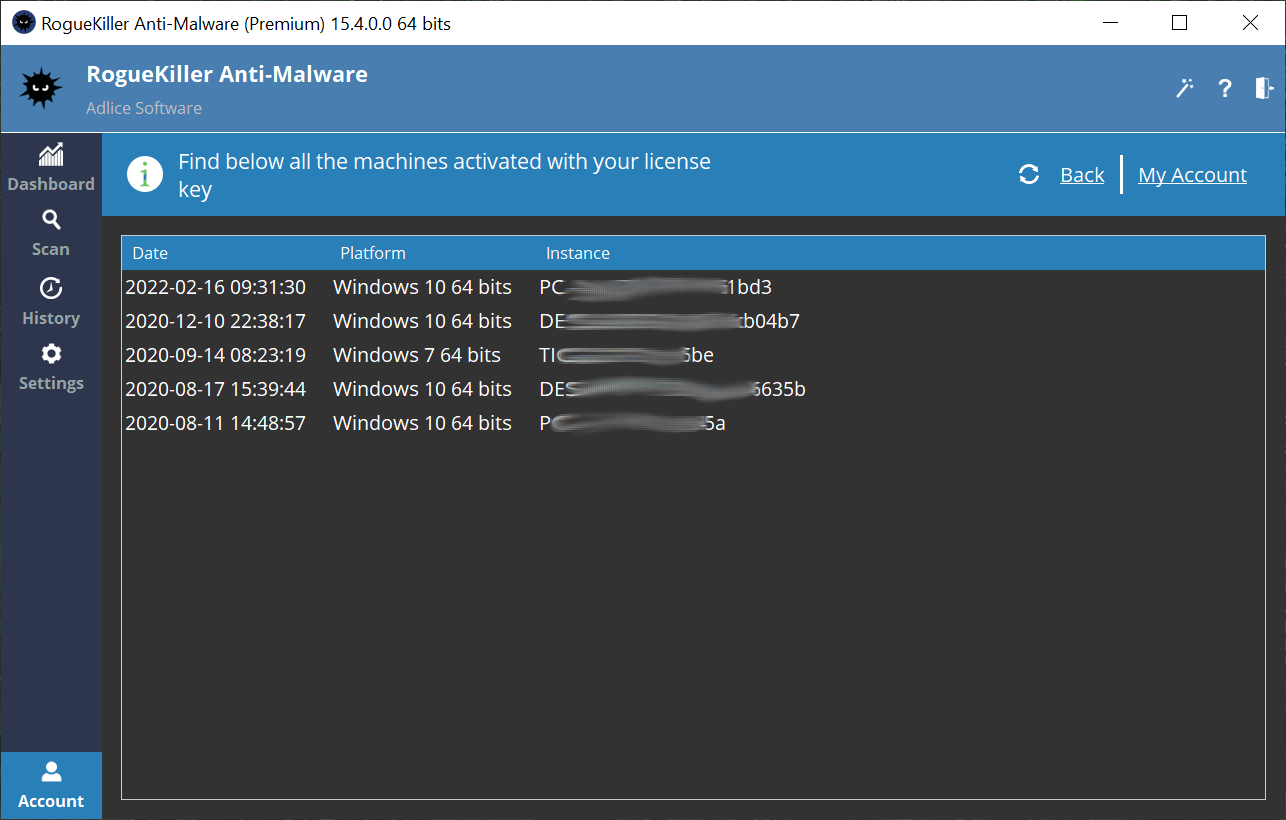Open the My Account link
Image resolution: width=1286 pixels, height=820 pixels.
1192,175
